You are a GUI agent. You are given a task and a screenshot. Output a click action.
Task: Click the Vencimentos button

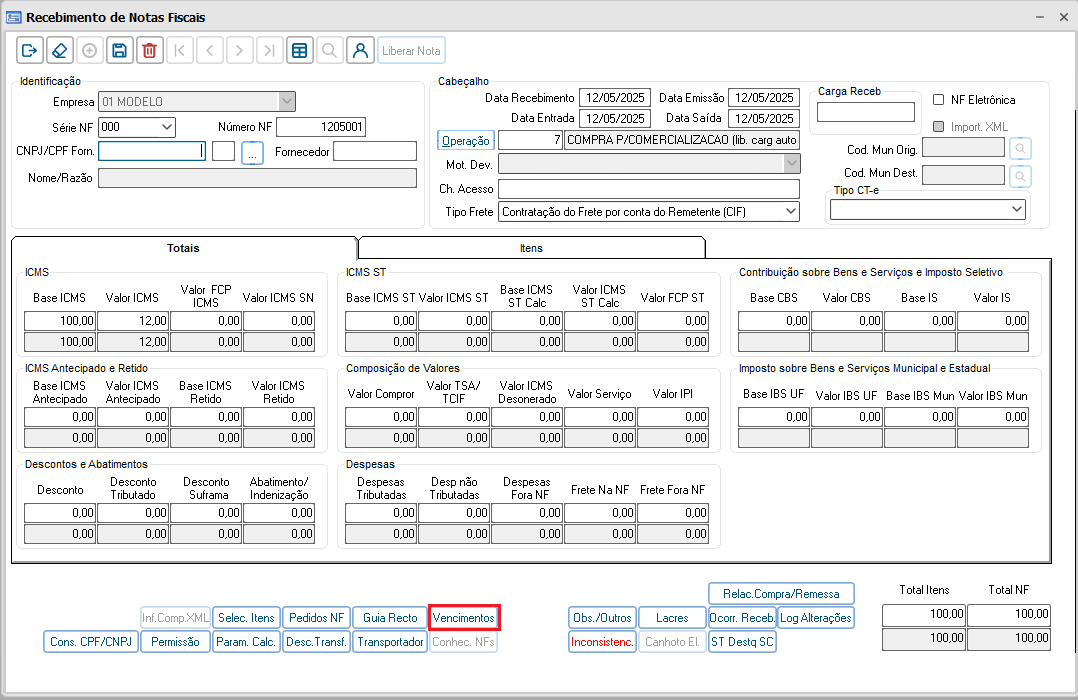(463, 618)
